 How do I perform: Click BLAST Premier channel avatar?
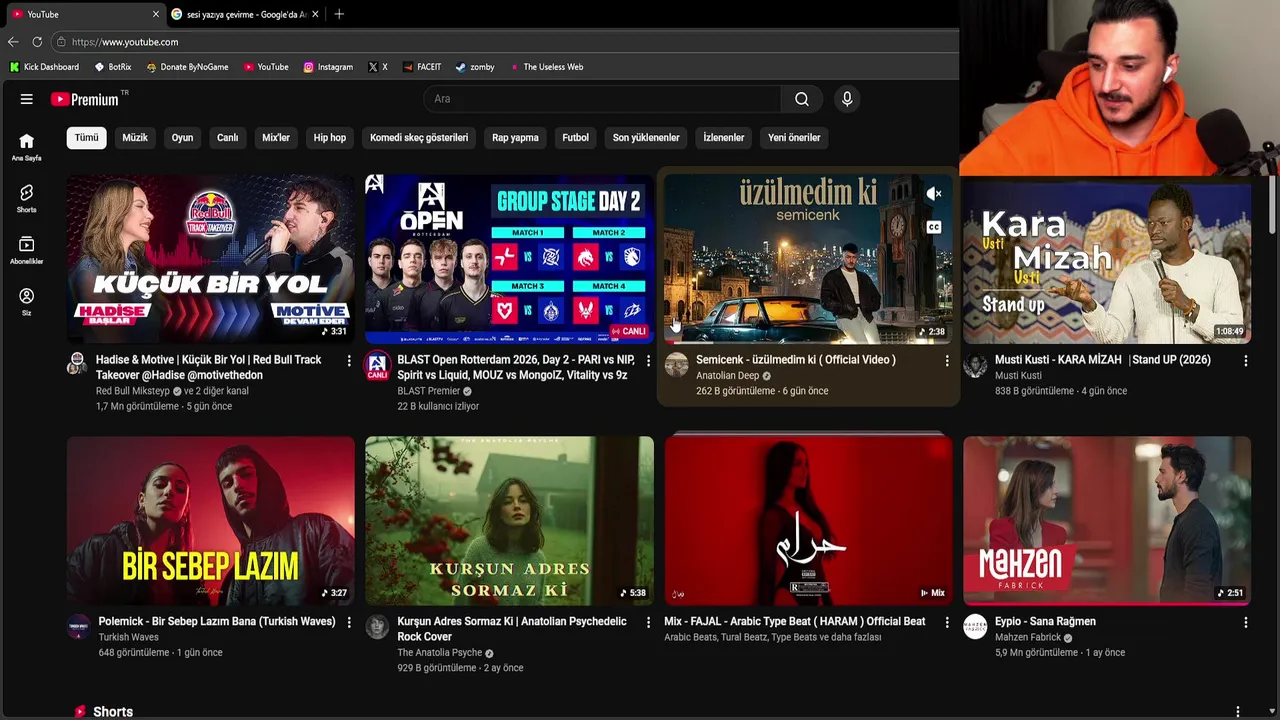point(377,364)
